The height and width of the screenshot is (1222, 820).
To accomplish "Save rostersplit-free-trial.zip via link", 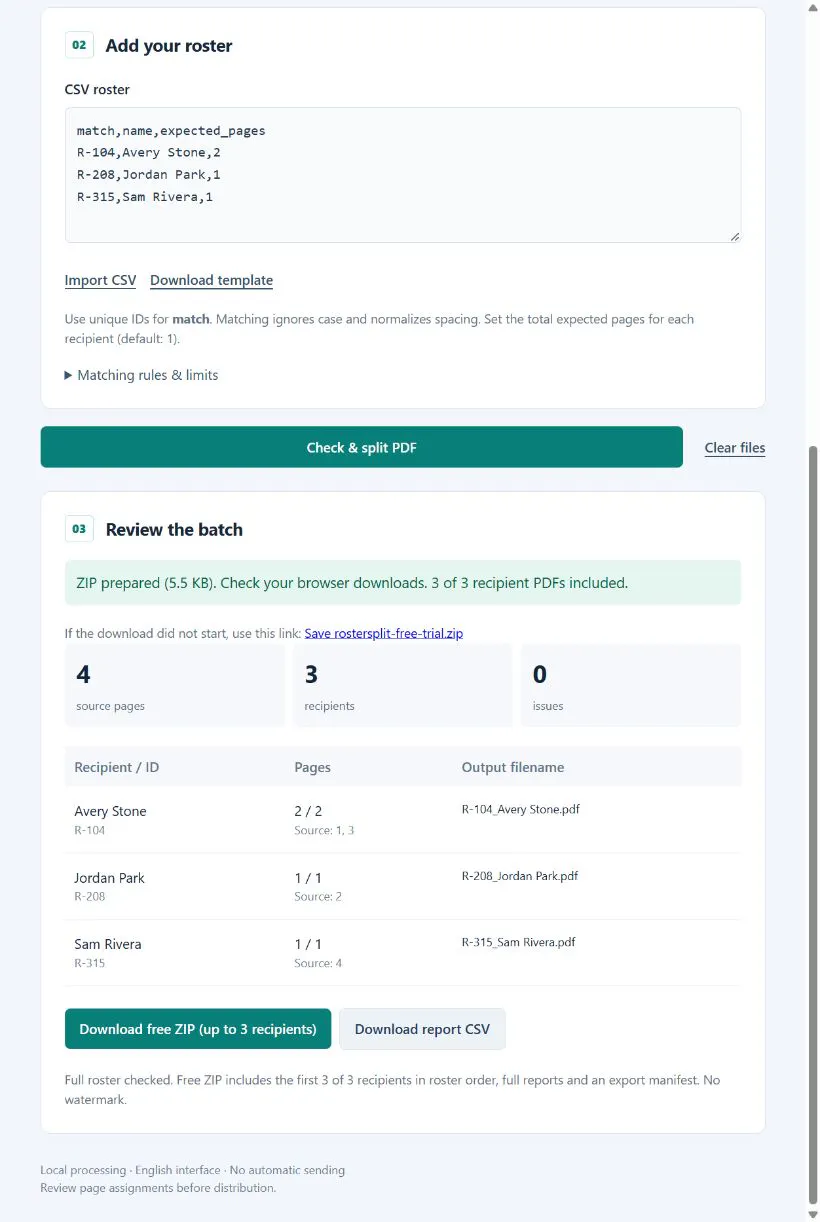I will click(x=384, y=633).
